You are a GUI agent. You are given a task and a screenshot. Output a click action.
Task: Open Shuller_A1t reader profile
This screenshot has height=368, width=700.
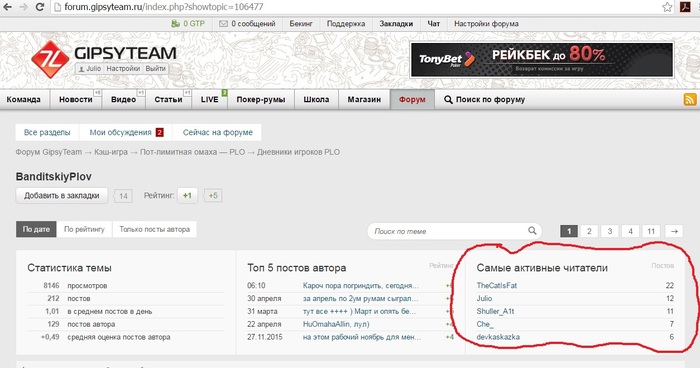click(x=495, y=311)
